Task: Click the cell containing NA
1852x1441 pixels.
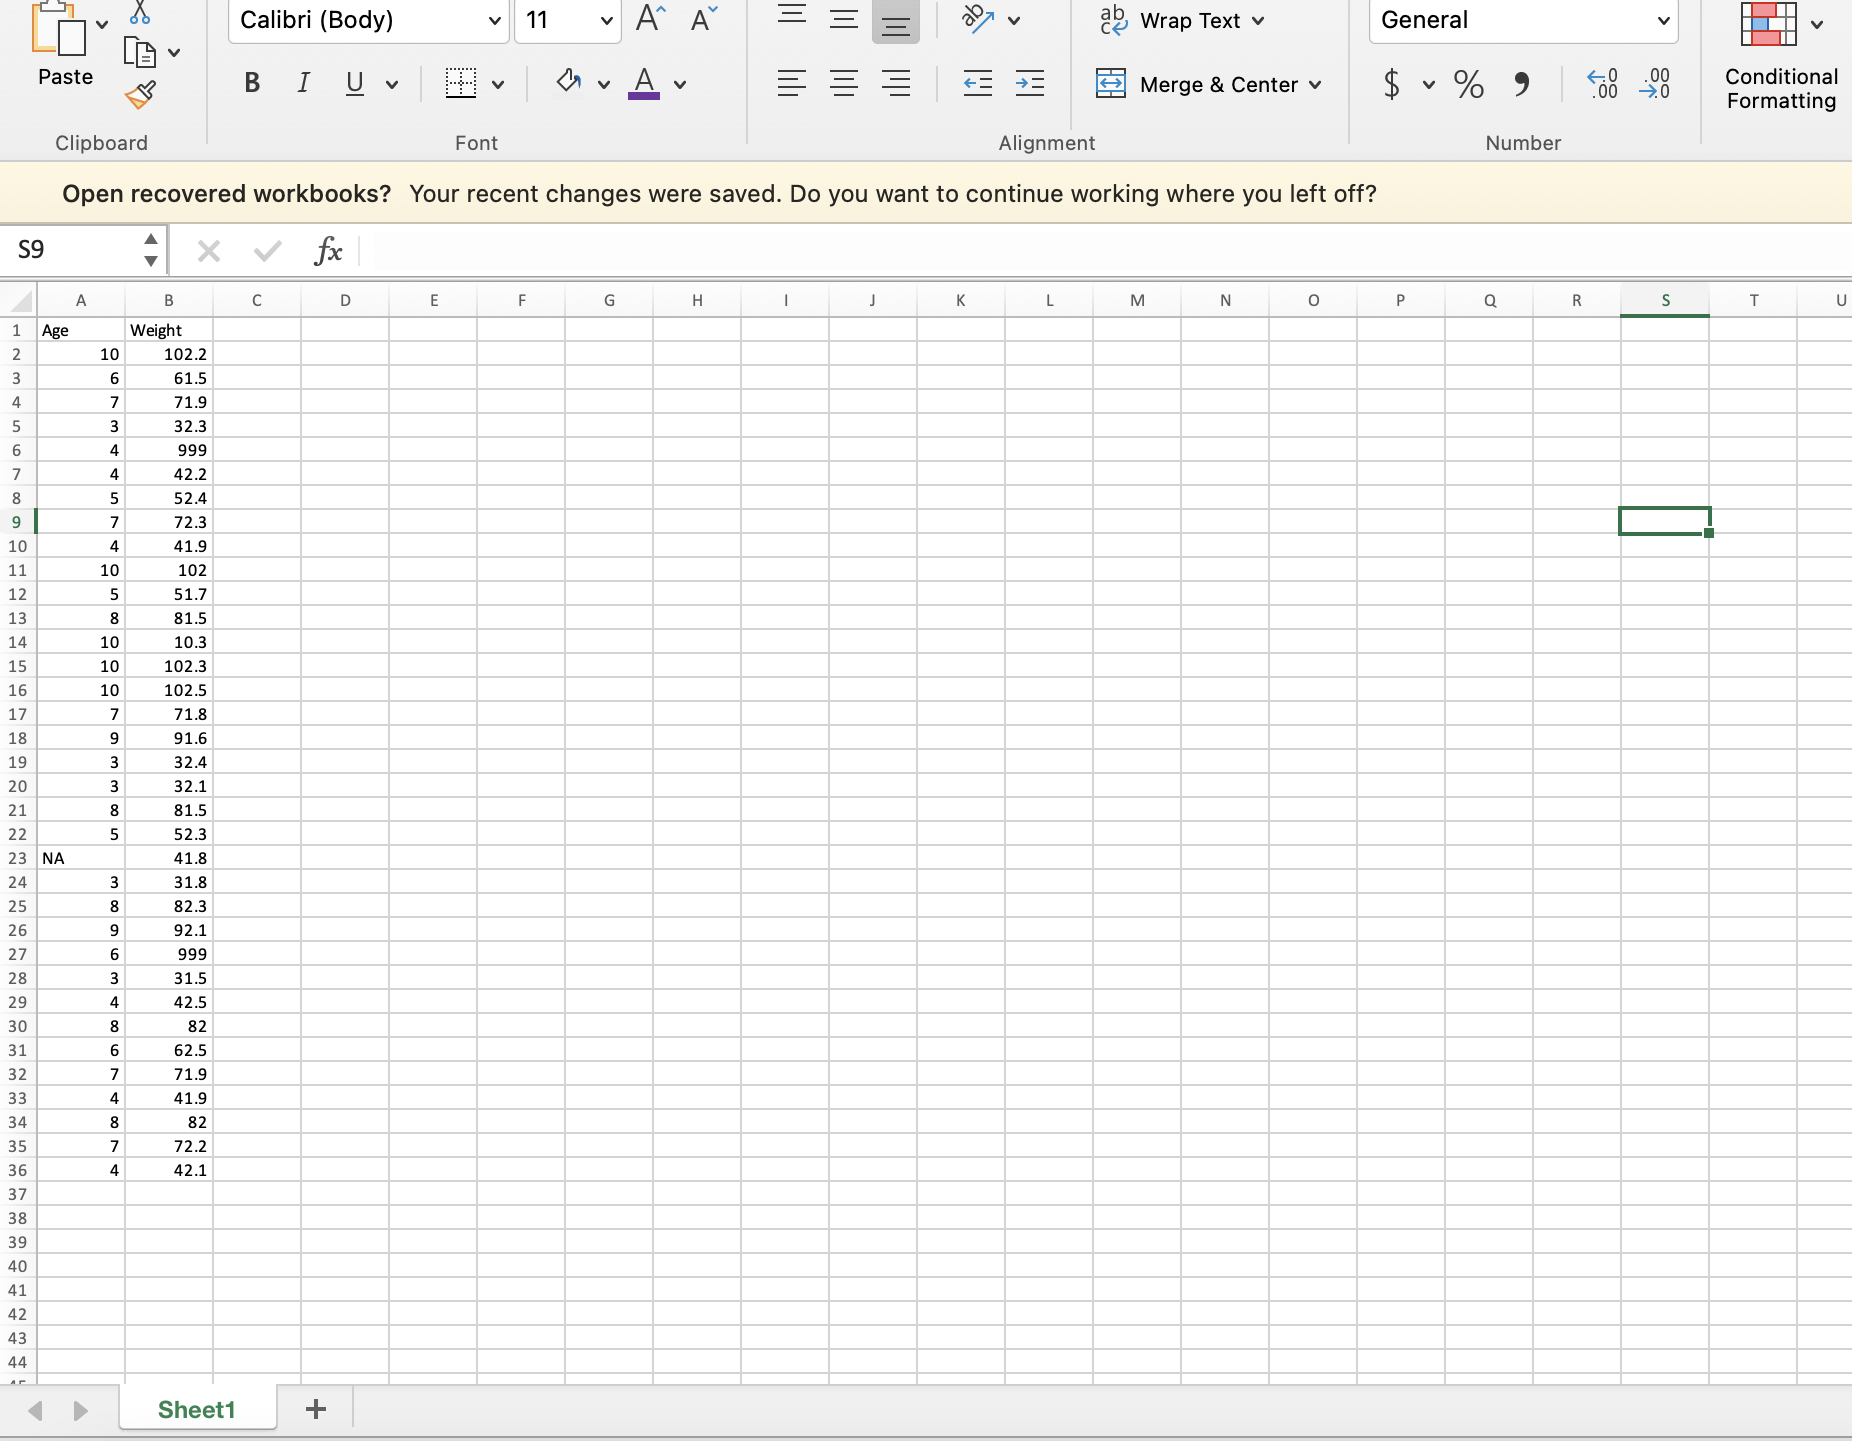Action: pos(81,858)
